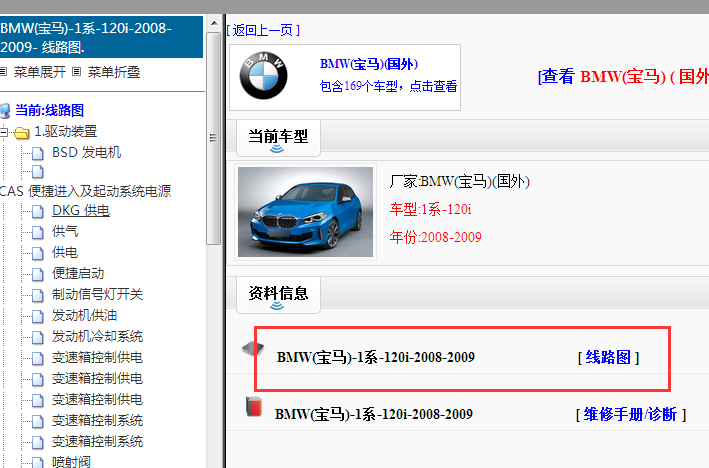The height and width of the screenshot is (468, 709).
Task: Collapse the 1.驱动装置 tree node
Action: pyautogui.click(x=3, y=132)
